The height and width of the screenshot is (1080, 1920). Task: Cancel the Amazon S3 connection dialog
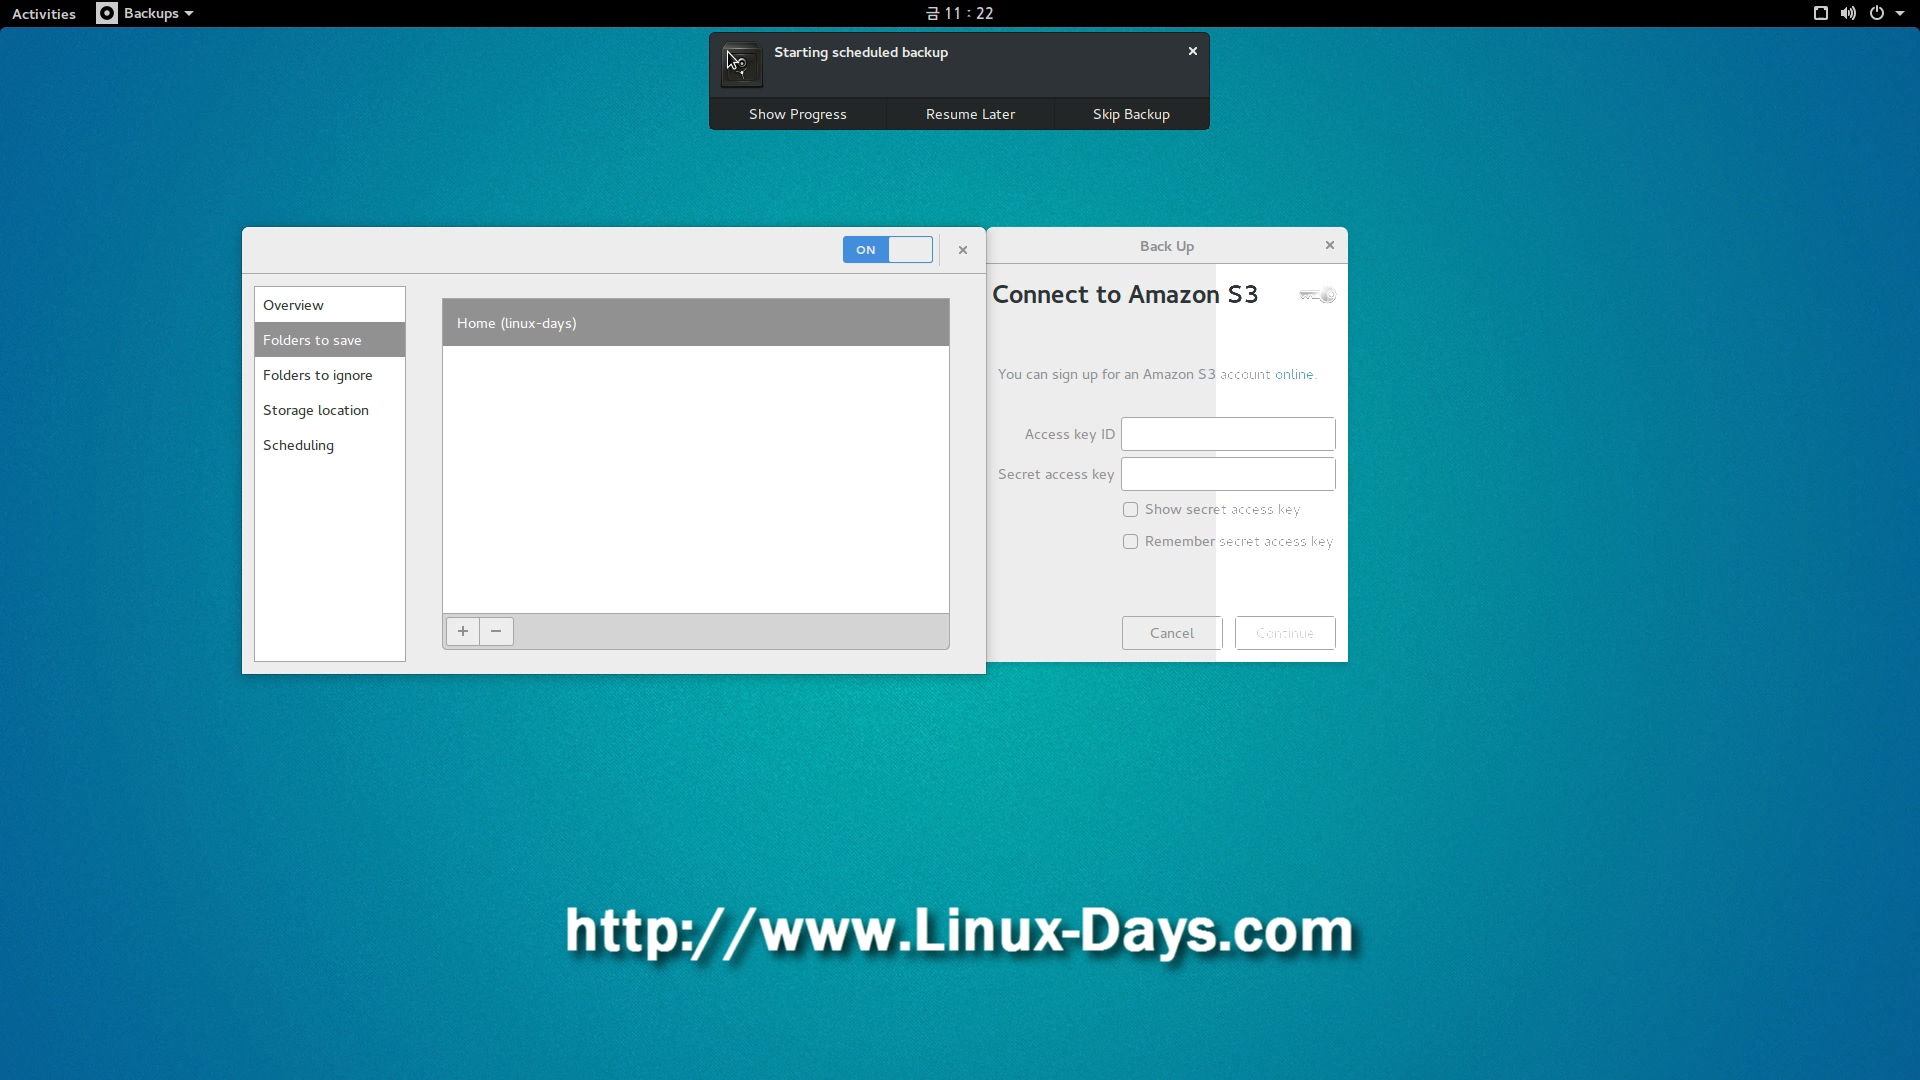[x=1172, y=633]
